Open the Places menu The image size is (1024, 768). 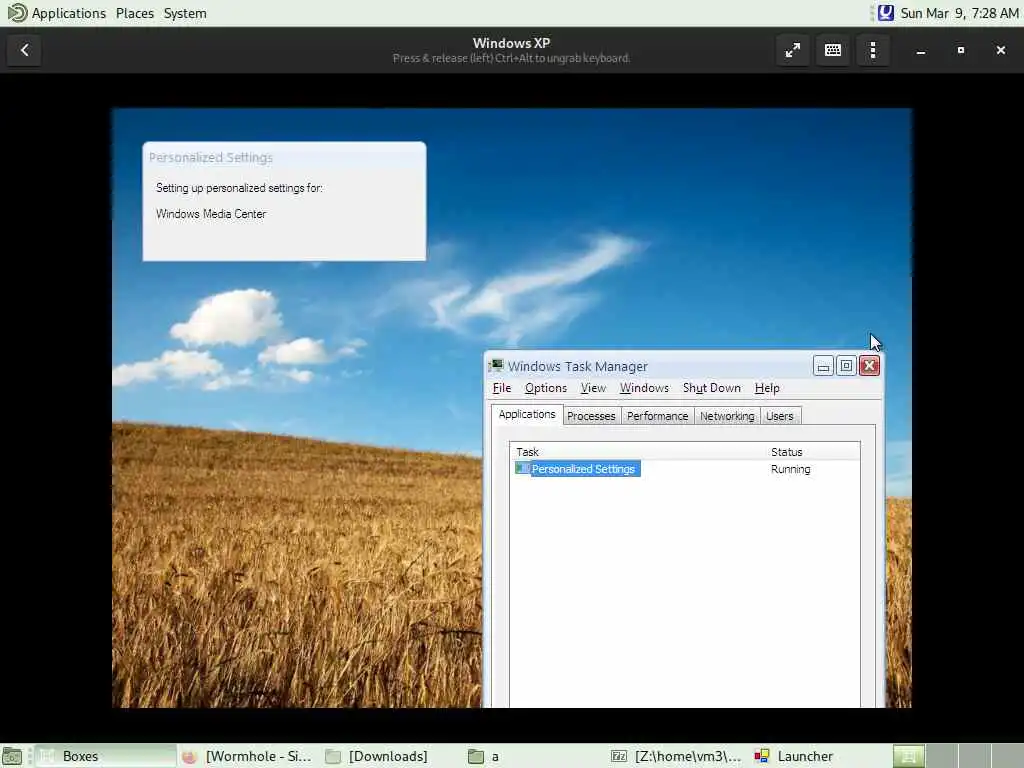[x=135, y=13]
